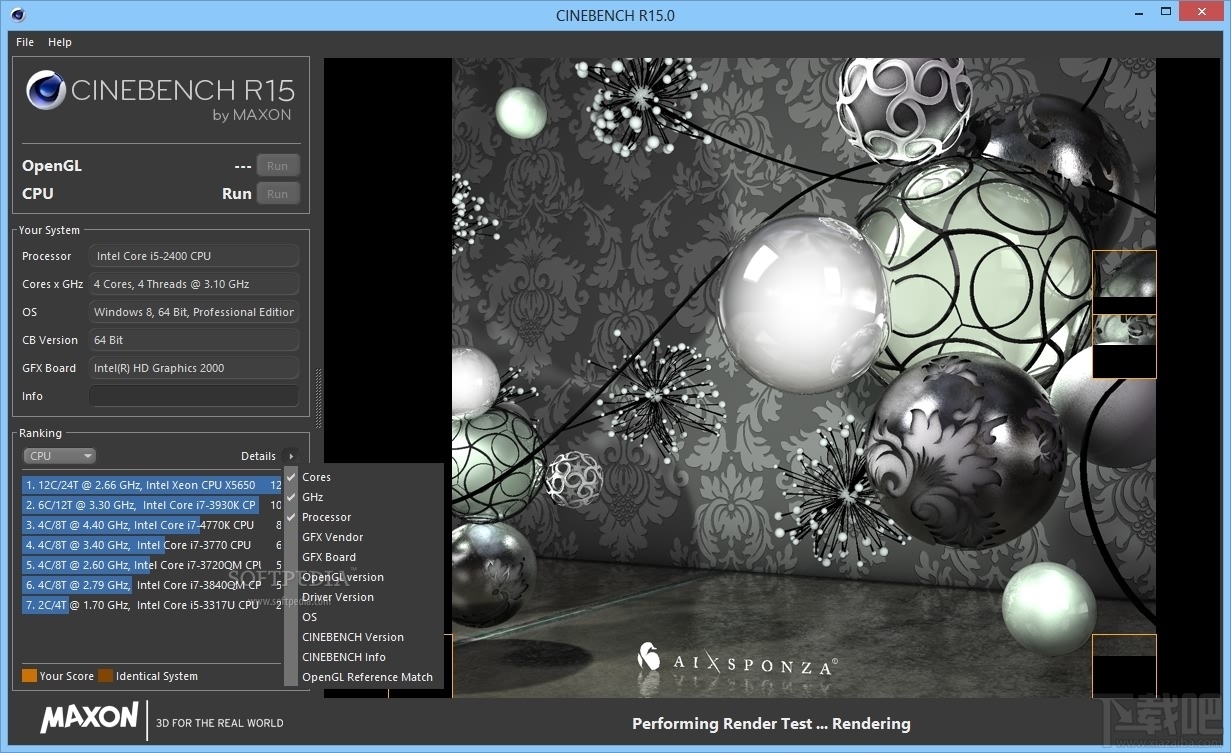Click the MAXON logo at bottom left

coord(89,719)
